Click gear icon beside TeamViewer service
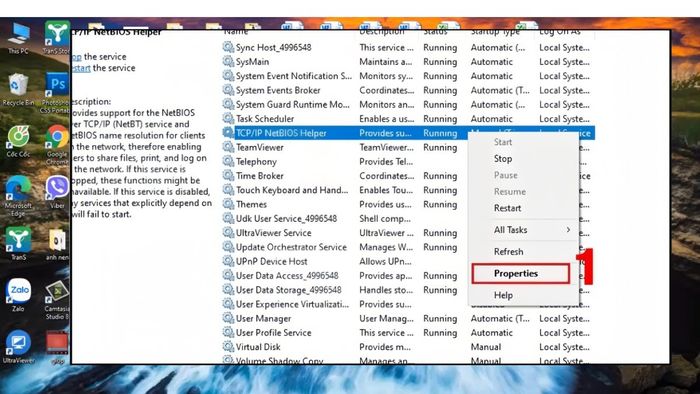Screen dimensions: 700x394 [228, 147]
